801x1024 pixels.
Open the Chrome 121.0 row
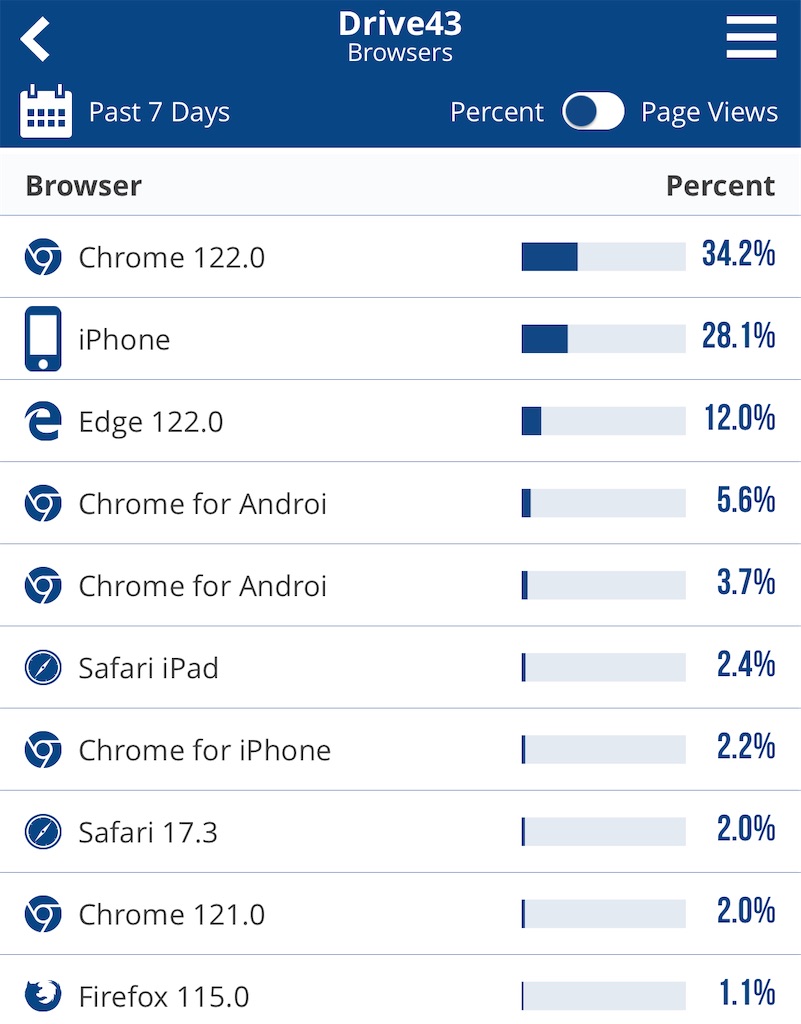pos(400,914)
